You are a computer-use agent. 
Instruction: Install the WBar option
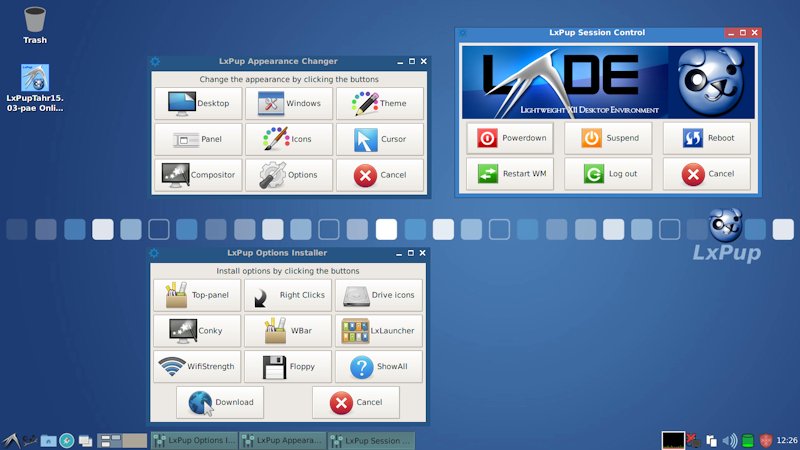(x=288, y=331)
